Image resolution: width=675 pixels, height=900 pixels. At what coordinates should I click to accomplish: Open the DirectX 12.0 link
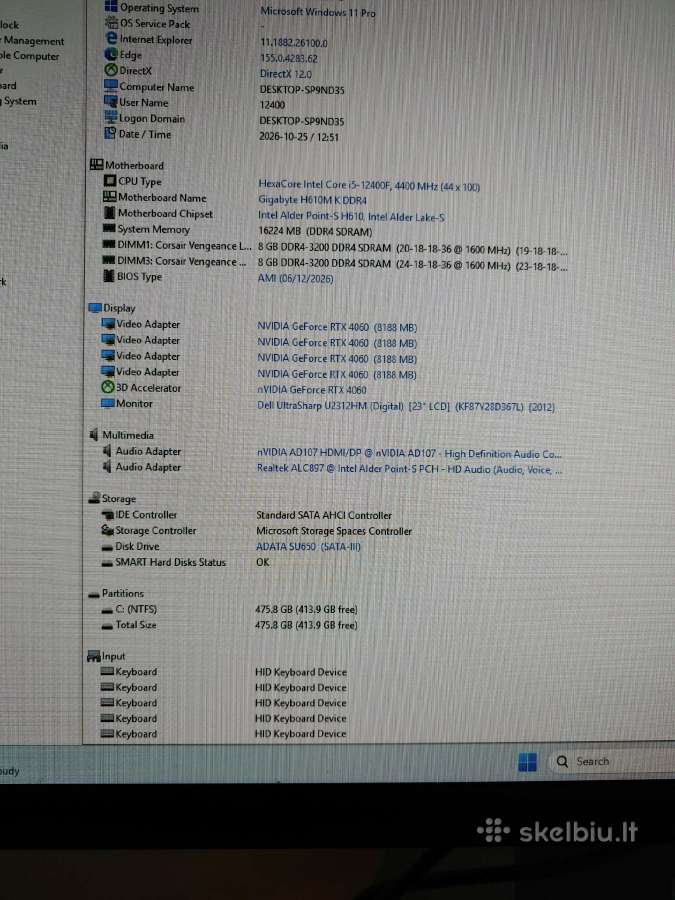[286, 73]
